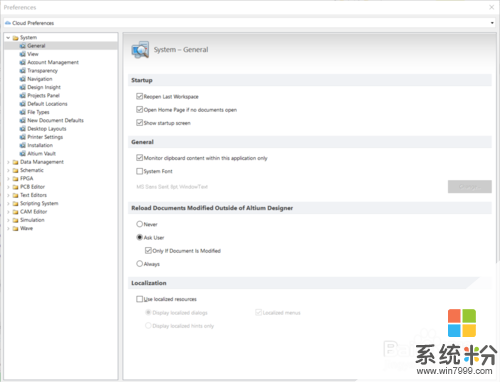Click the FPGA folder icon
500x382 pixels.
pos(15,179)
